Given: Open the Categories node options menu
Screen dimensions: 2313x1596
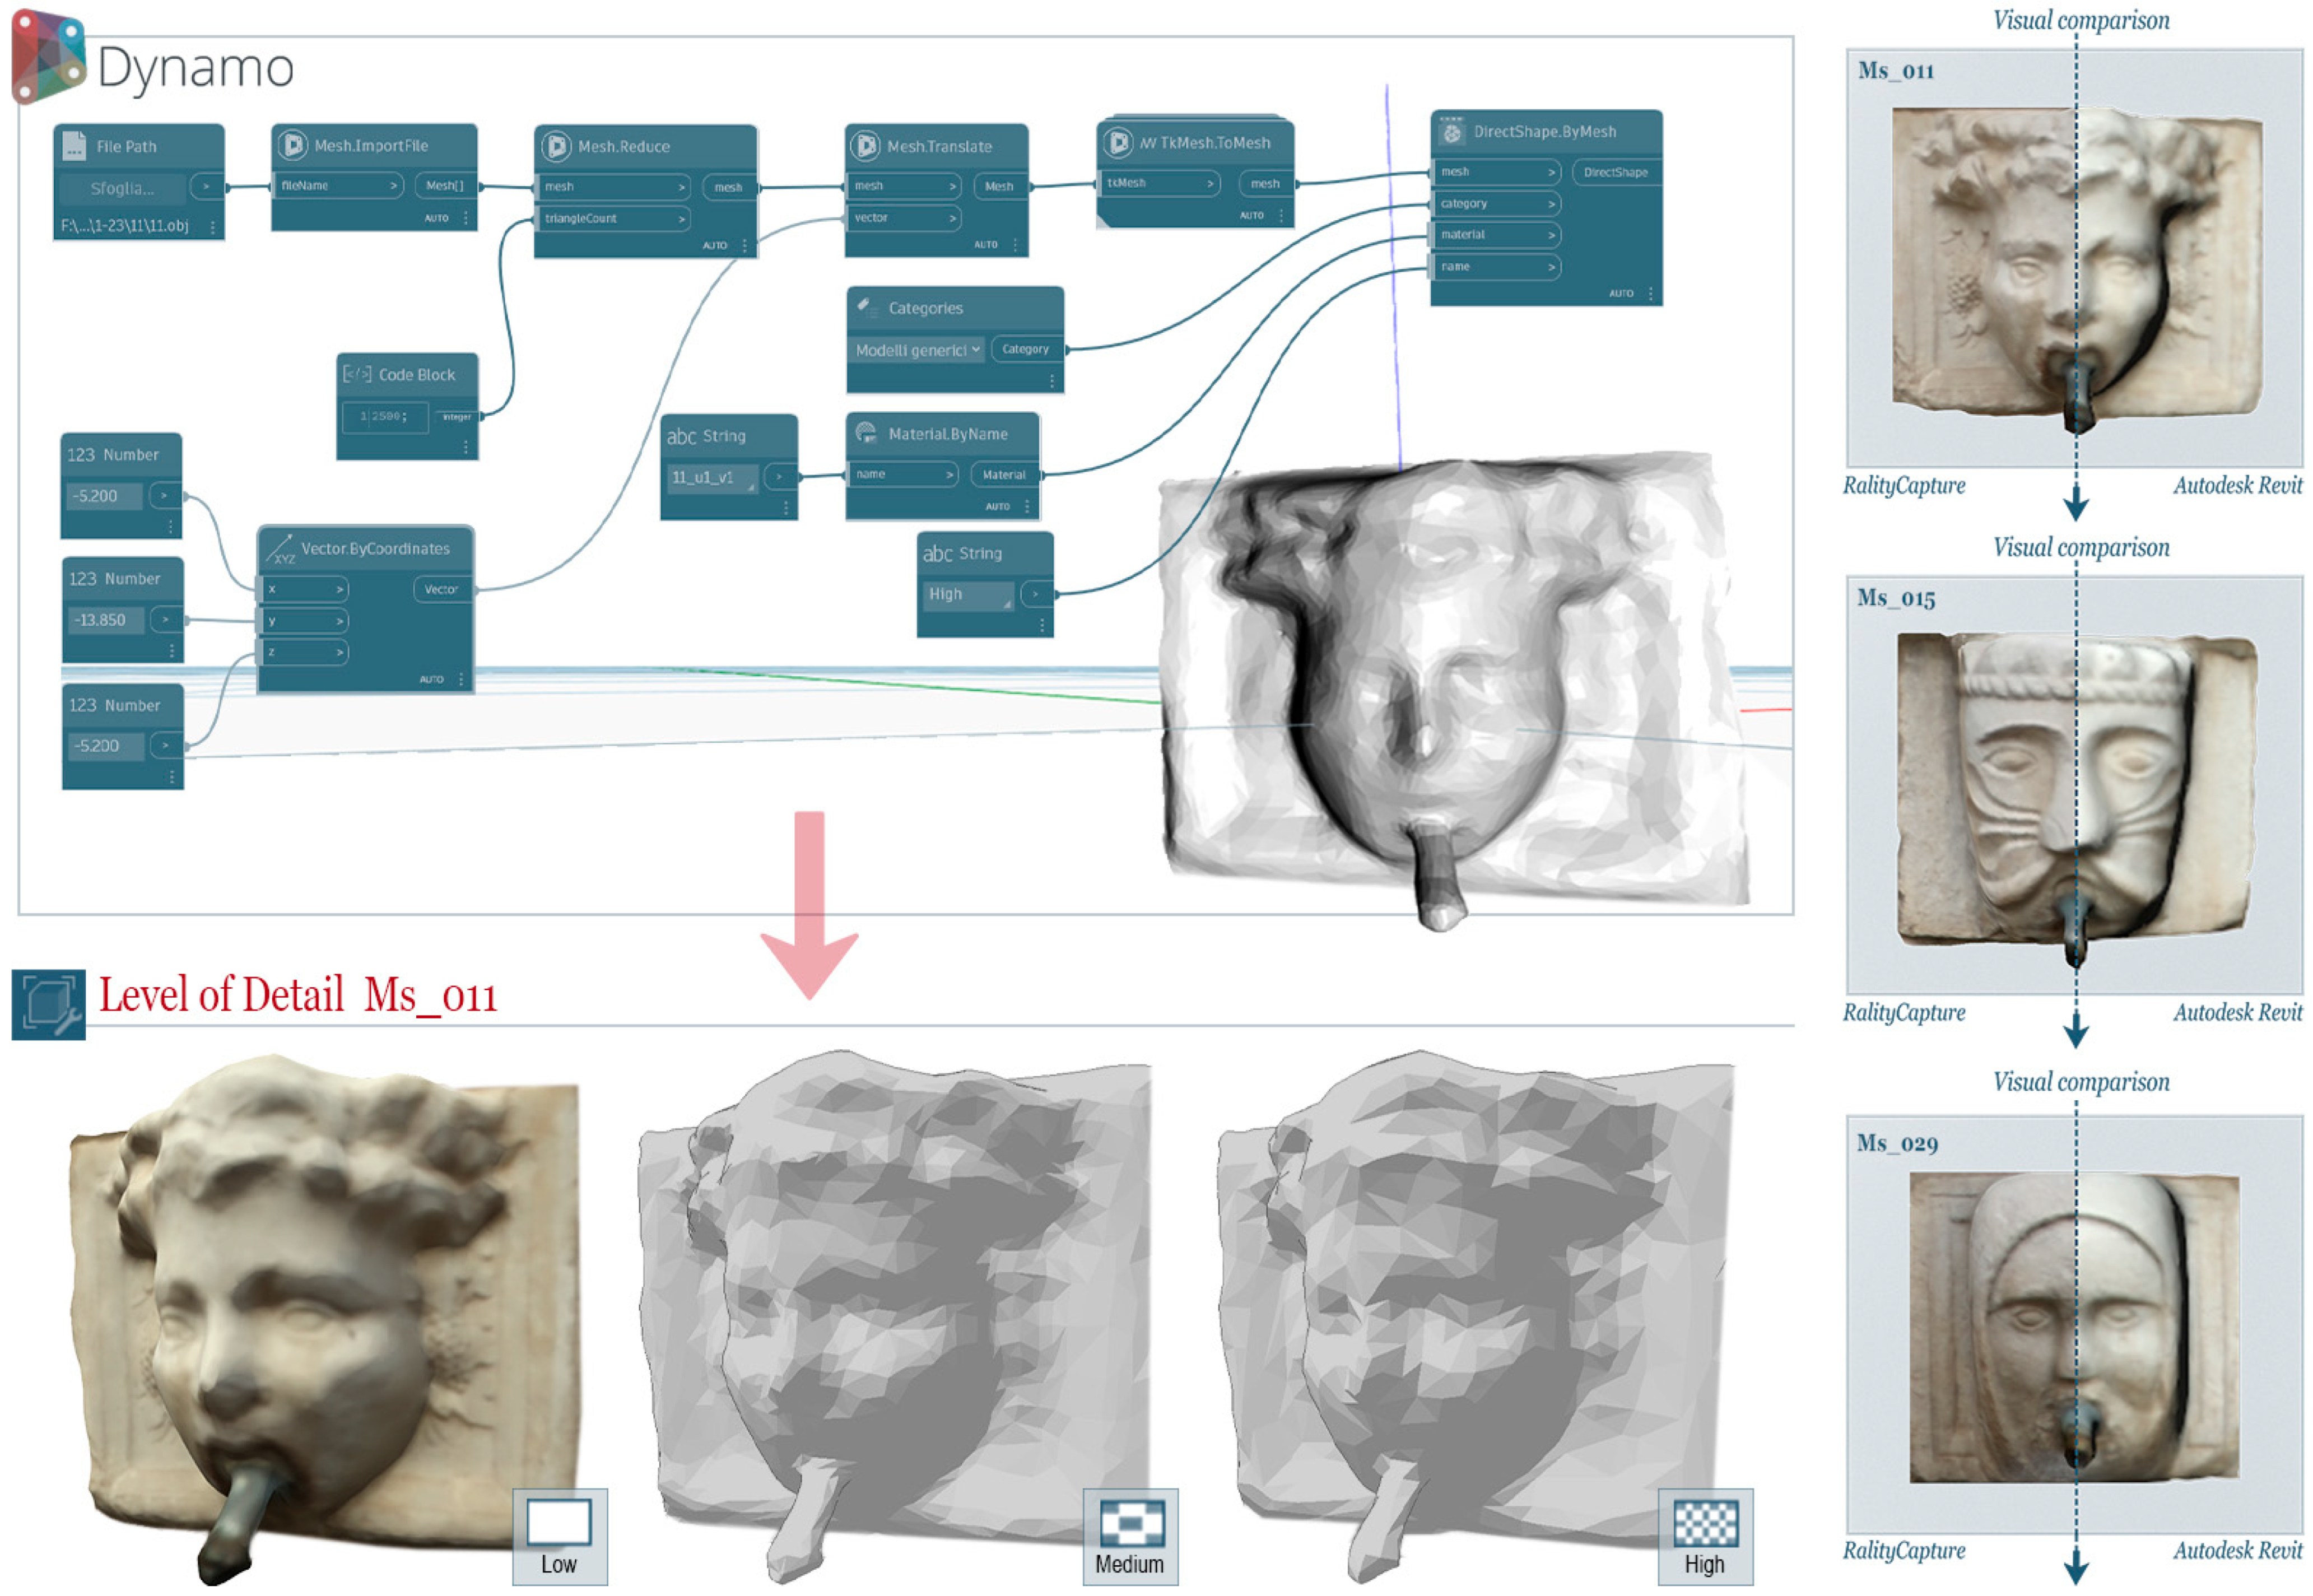Looking at the screenshot, I should click(x=1052, y=381).
